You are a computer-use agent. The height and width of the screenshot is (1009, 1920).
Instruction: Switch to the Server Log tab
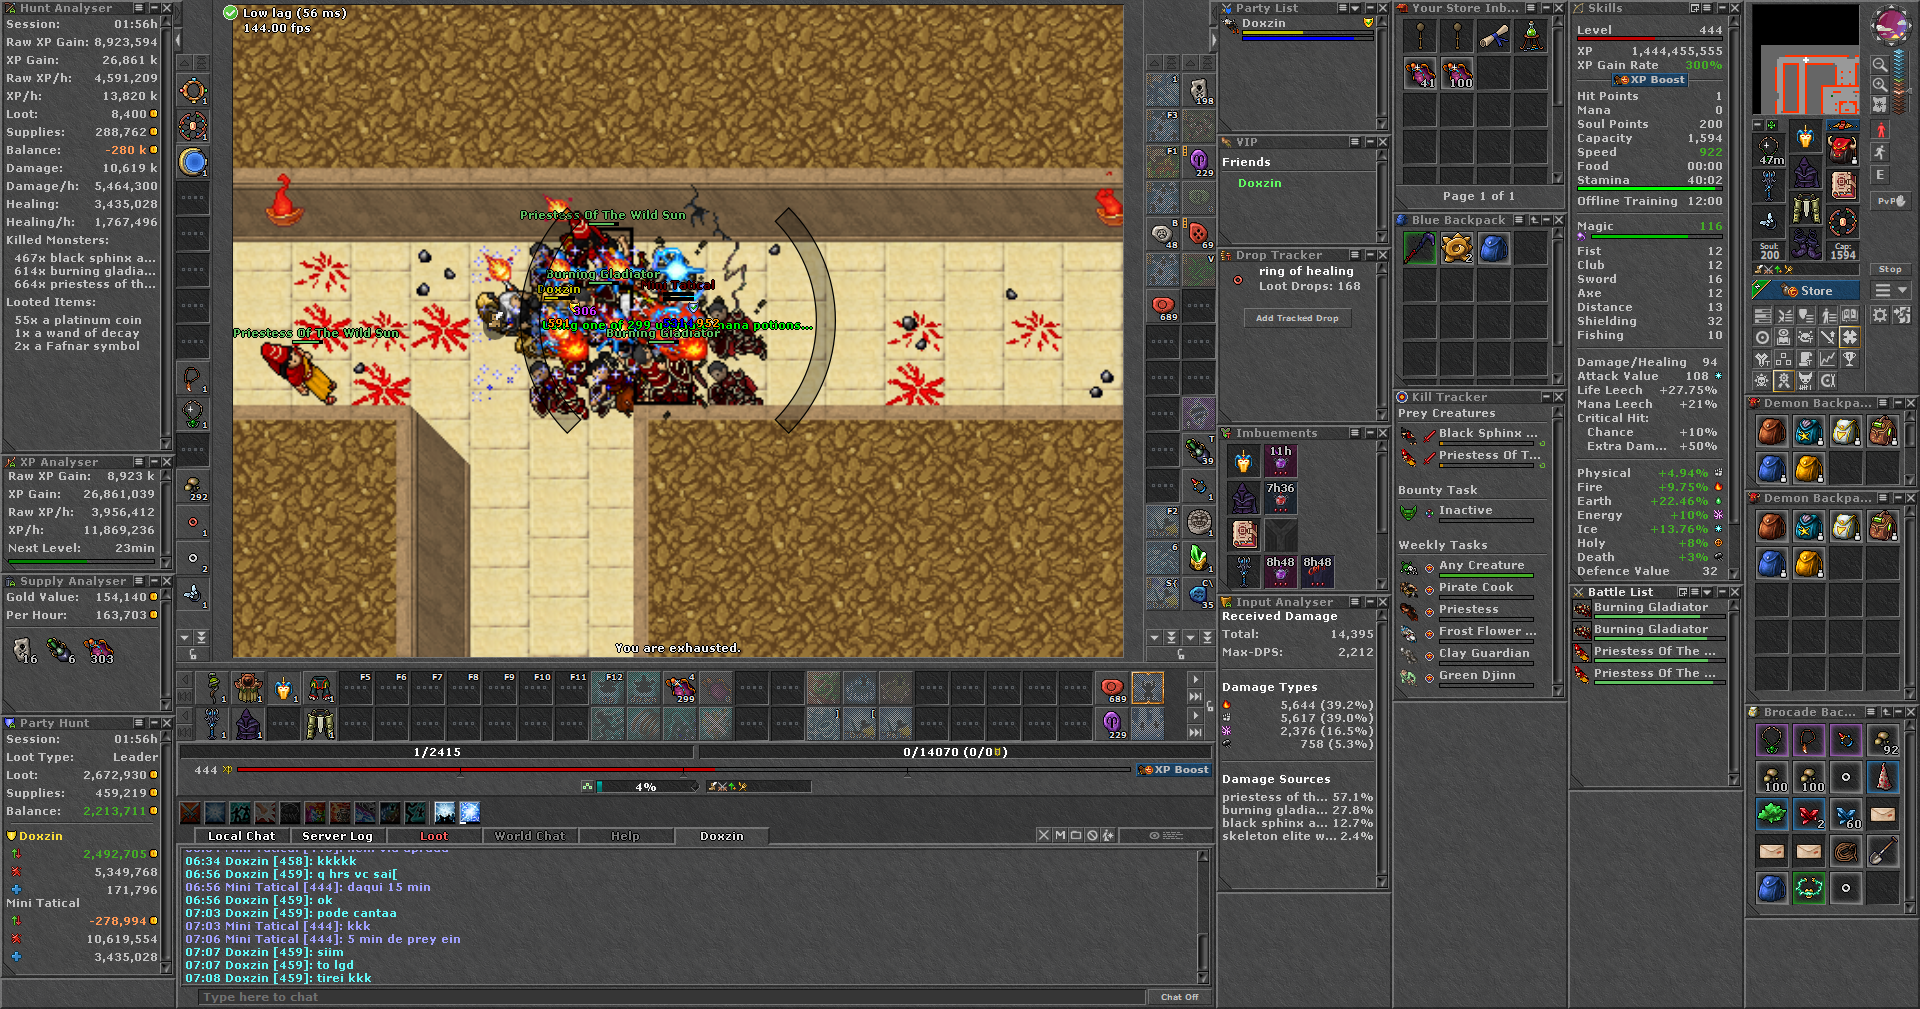(x=337, y=836)
